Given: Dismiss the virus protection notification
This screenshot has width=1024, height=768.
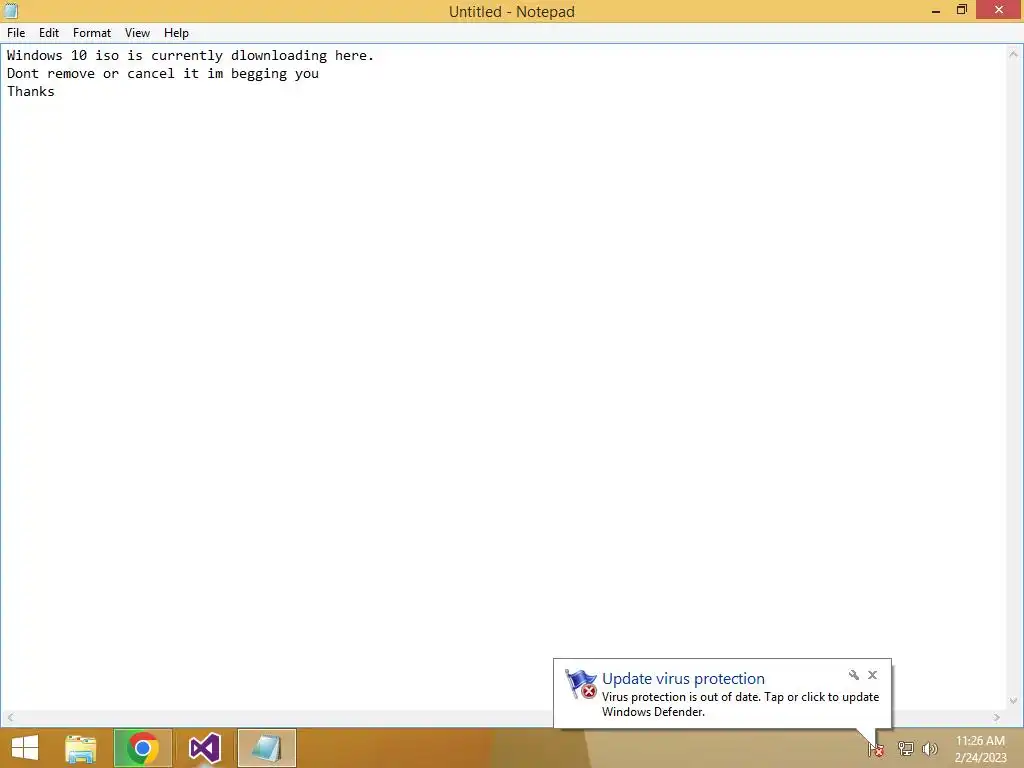Looking at the screenshot, I should (x=872, y=675).
